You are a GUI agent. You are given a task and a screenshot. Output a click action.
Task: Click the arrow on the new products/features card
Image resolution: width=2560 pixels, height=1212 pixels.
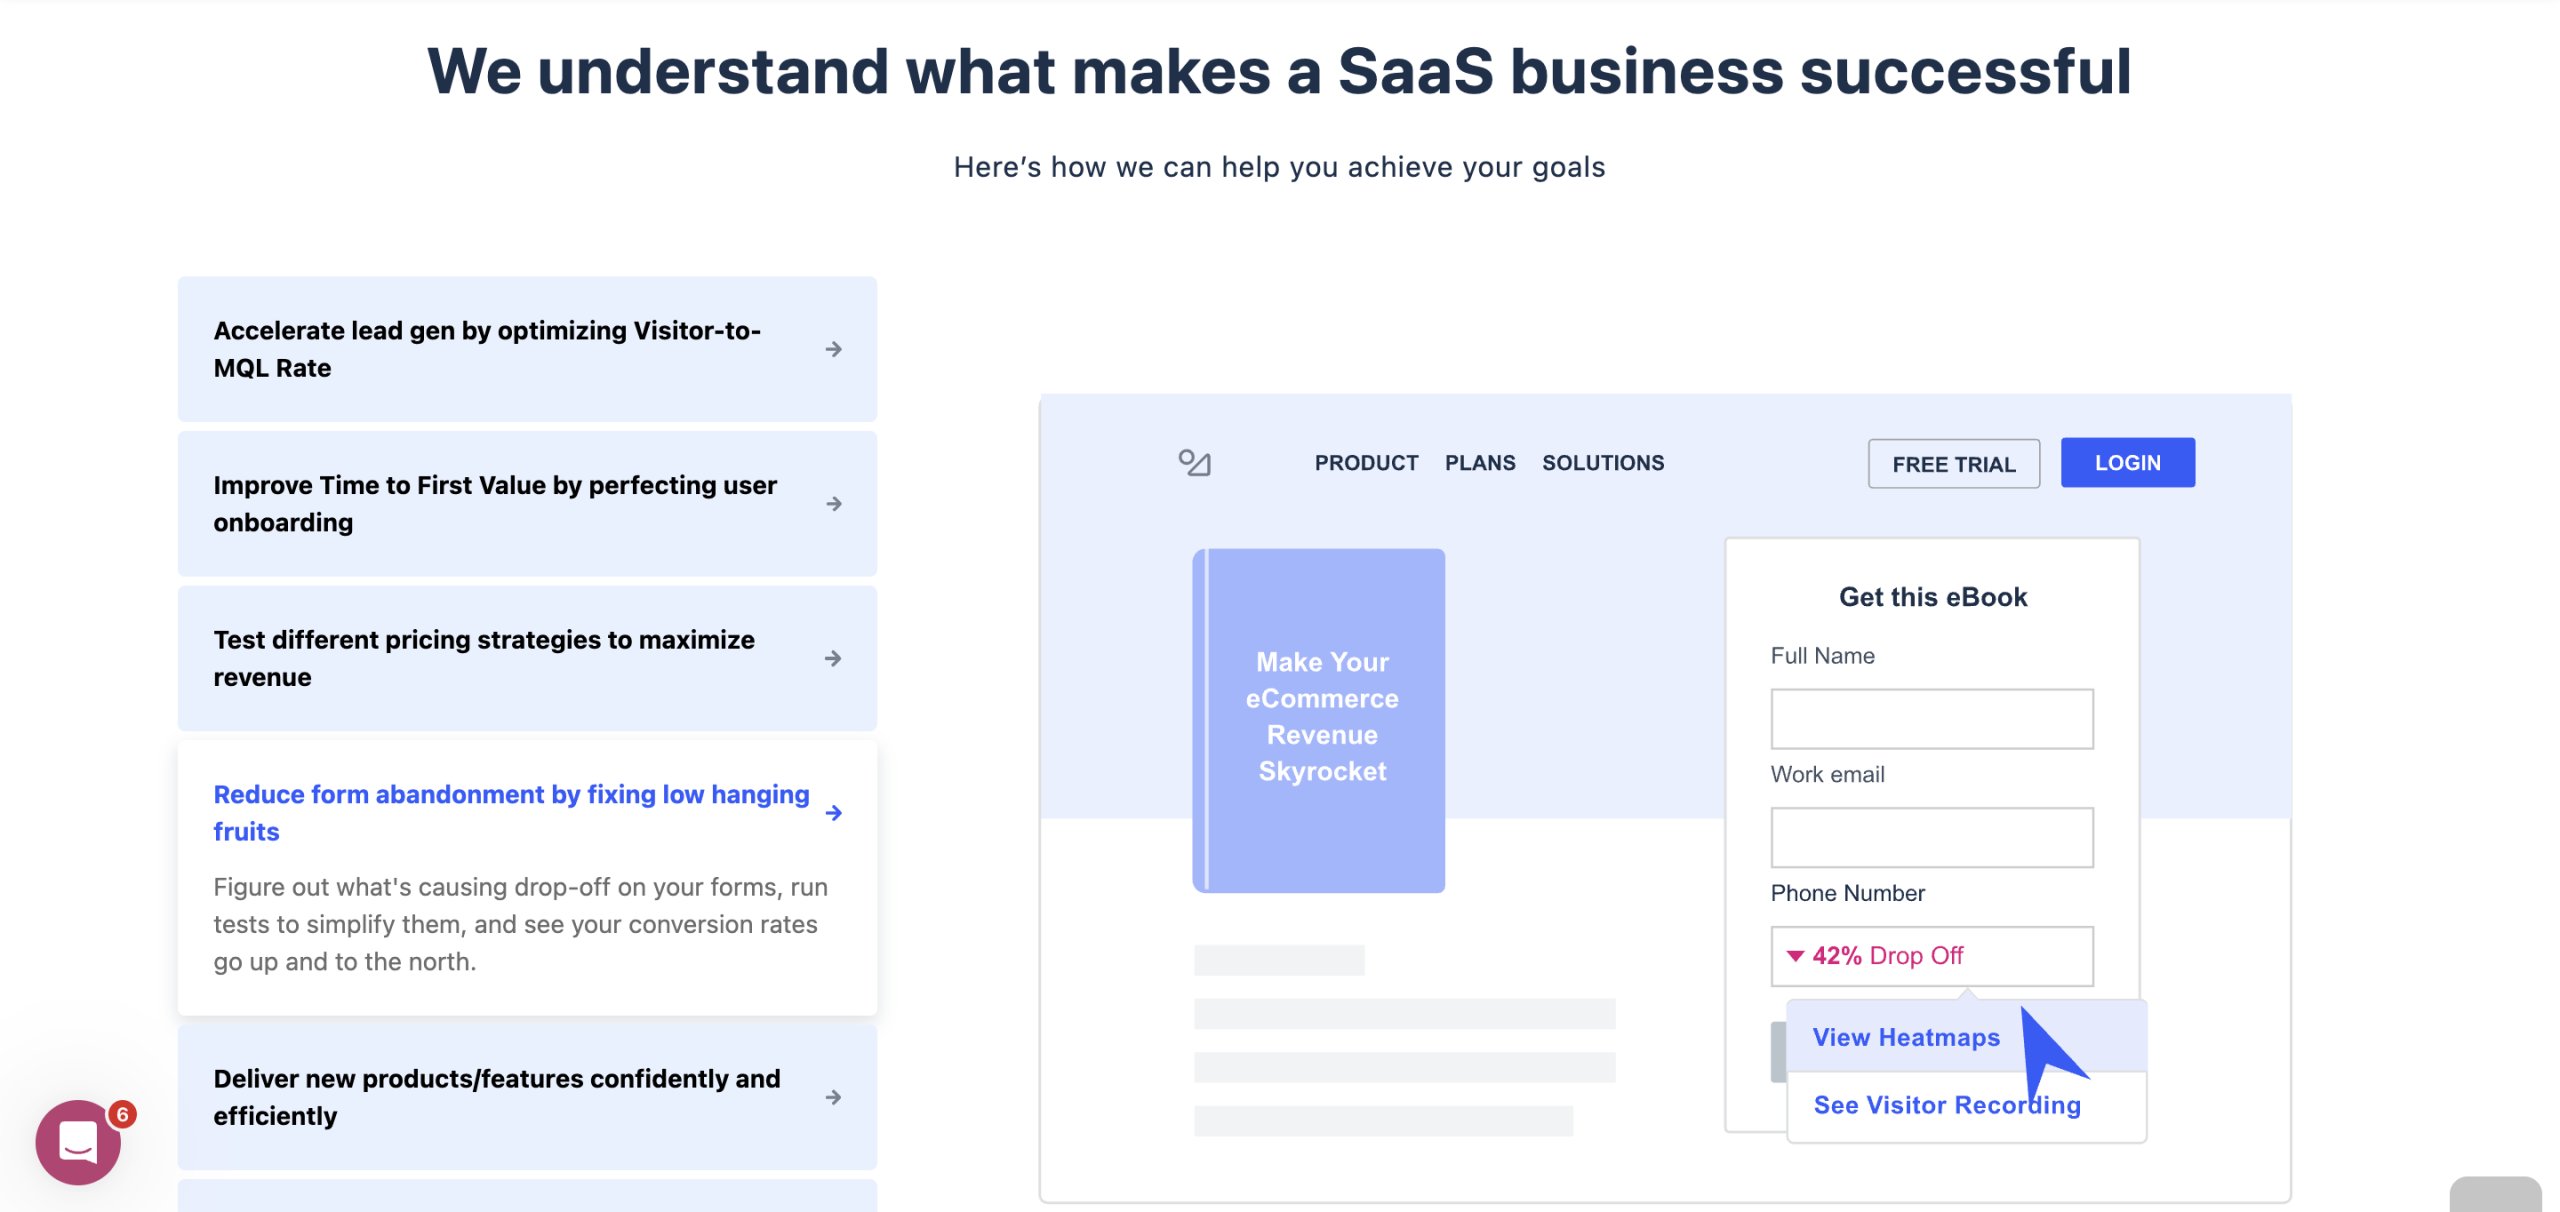pyautogui.click(x=833, y=1097)
